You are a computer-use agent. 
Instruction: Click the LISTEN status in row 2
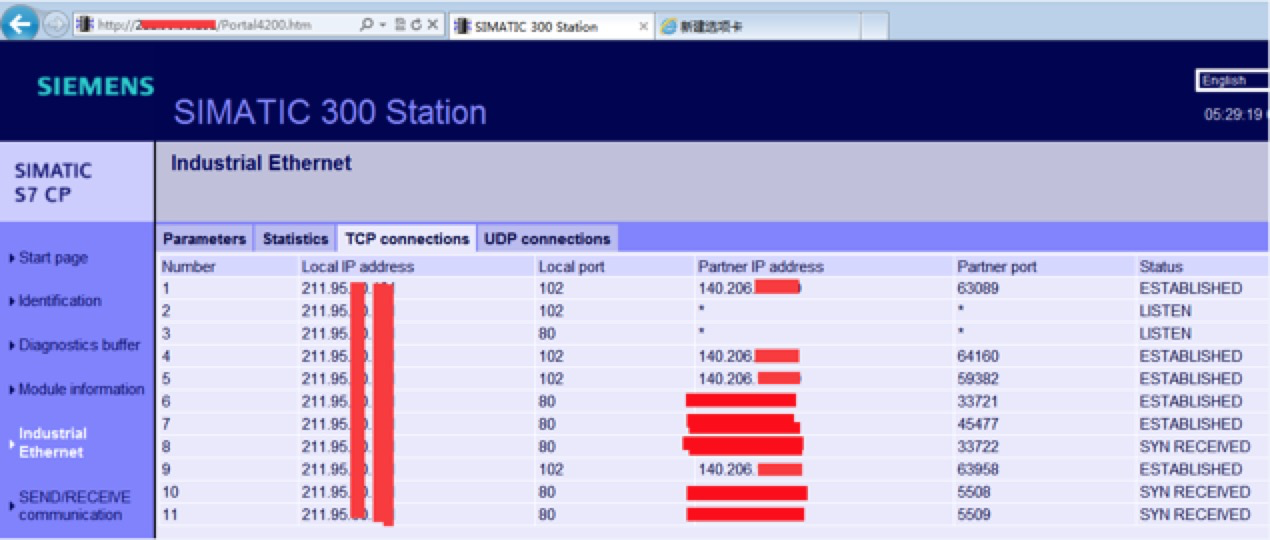(1165, 311)
